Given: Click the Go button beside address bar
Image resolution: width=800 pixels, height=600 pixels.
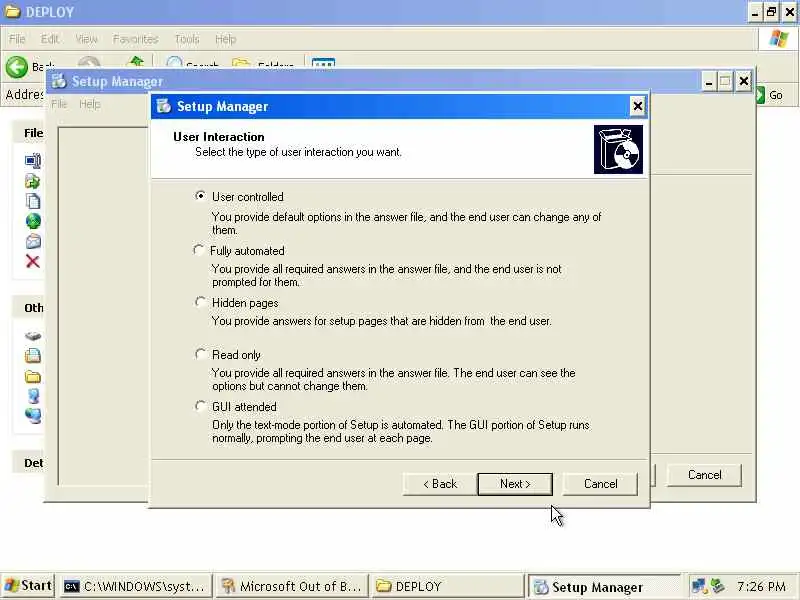Looking at the screenshot, I should (x=769, y=95).
